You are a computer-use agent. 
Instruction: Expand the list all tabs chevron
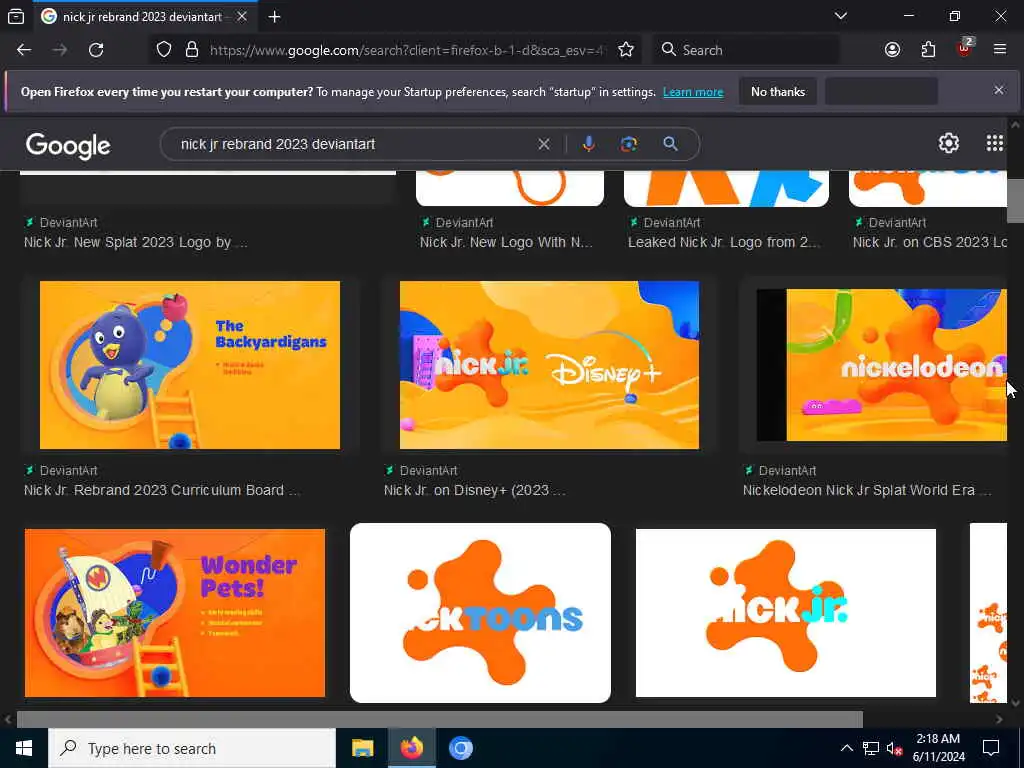click(840, 16)
